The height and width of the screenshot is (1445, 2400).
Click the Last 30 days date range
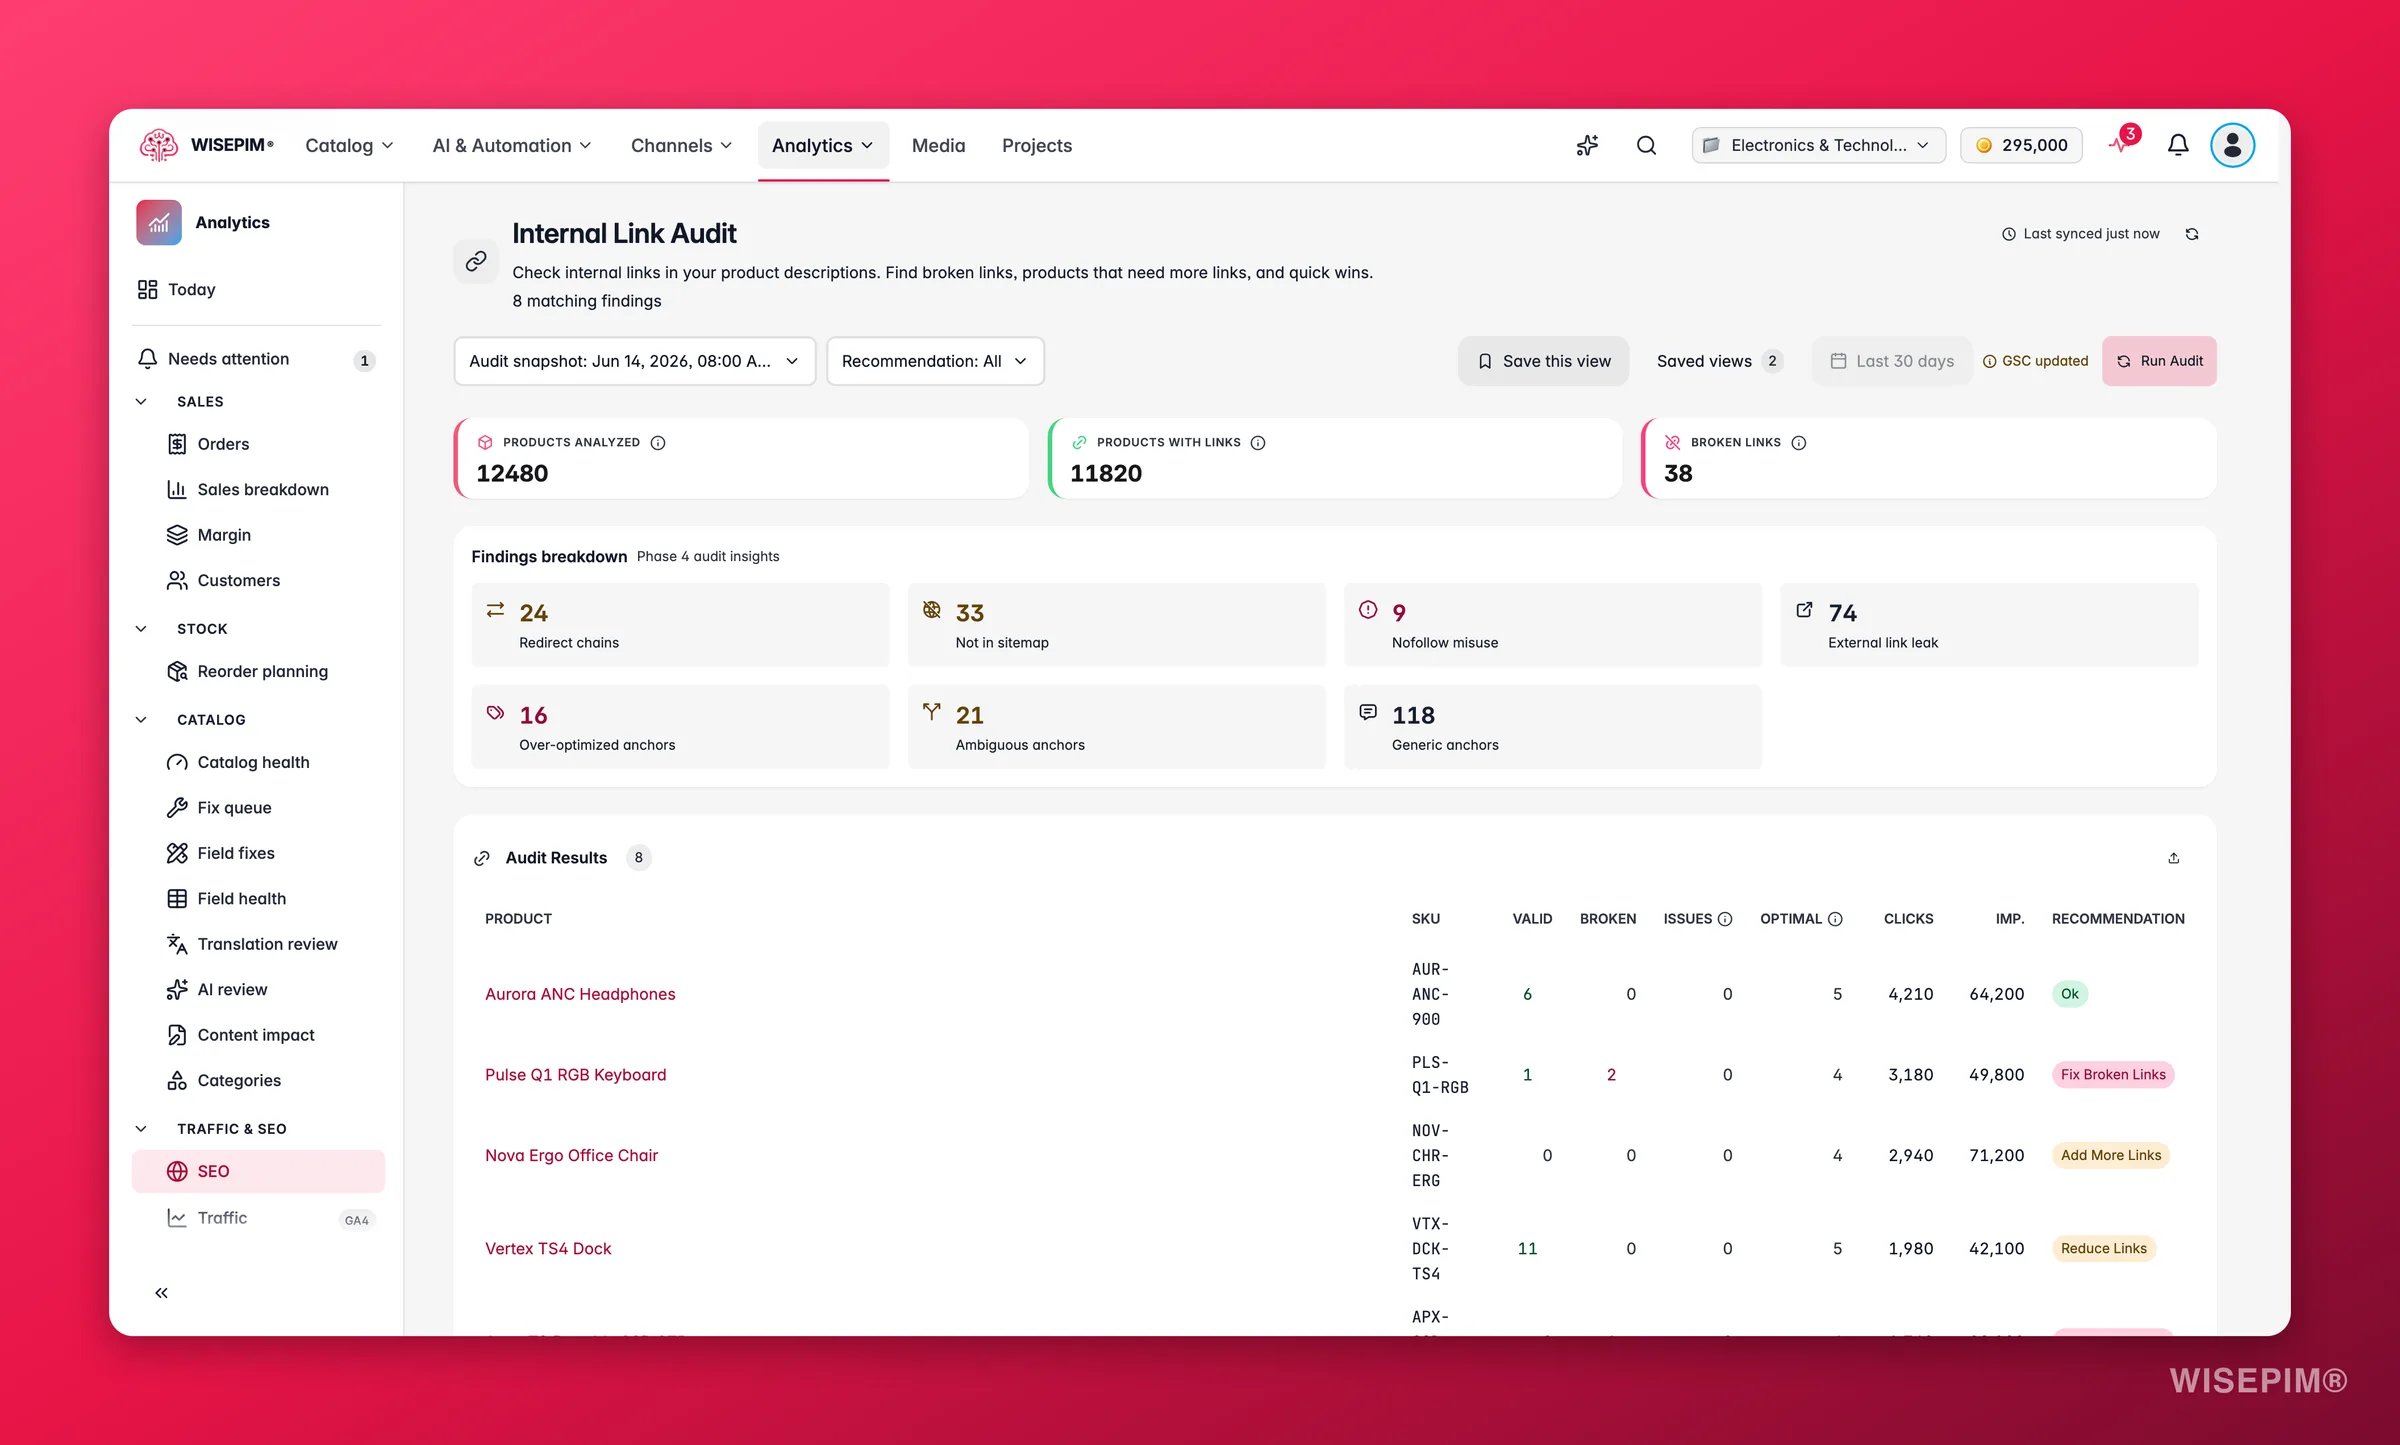[x=1892, y=361]
